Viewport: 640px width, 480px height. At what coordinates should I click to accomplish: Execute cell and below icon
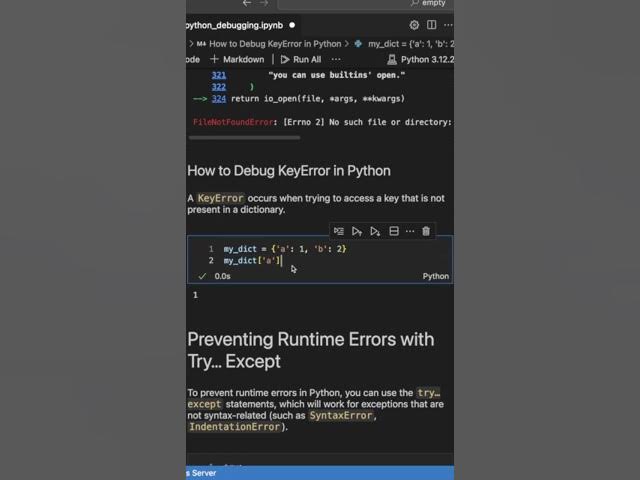pyautogui.click(x=375, y=231)
